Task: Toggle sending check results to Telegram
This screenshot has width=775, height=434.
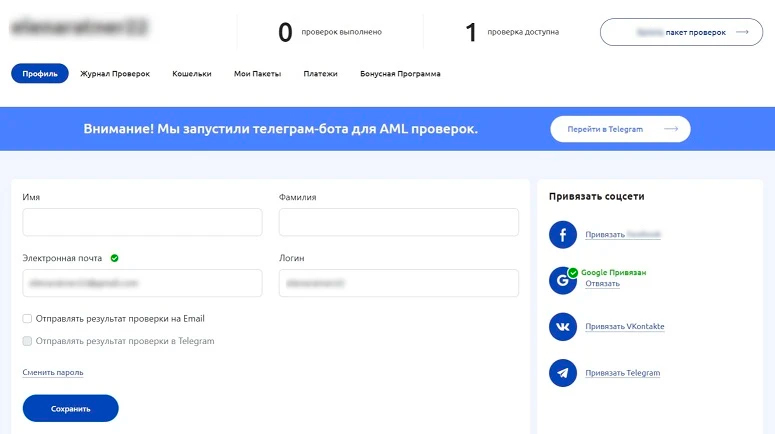Action: click(27, 341)
